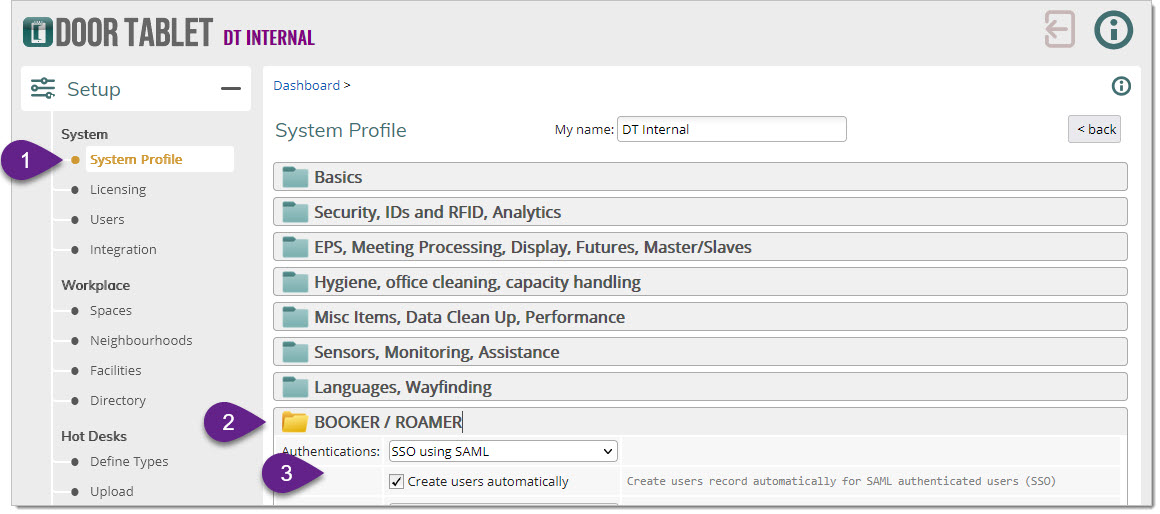Click the logout arrow icon in header
Image resolution: width=1160 pixels, height=514 pixels.
(x=1059, y=29)
